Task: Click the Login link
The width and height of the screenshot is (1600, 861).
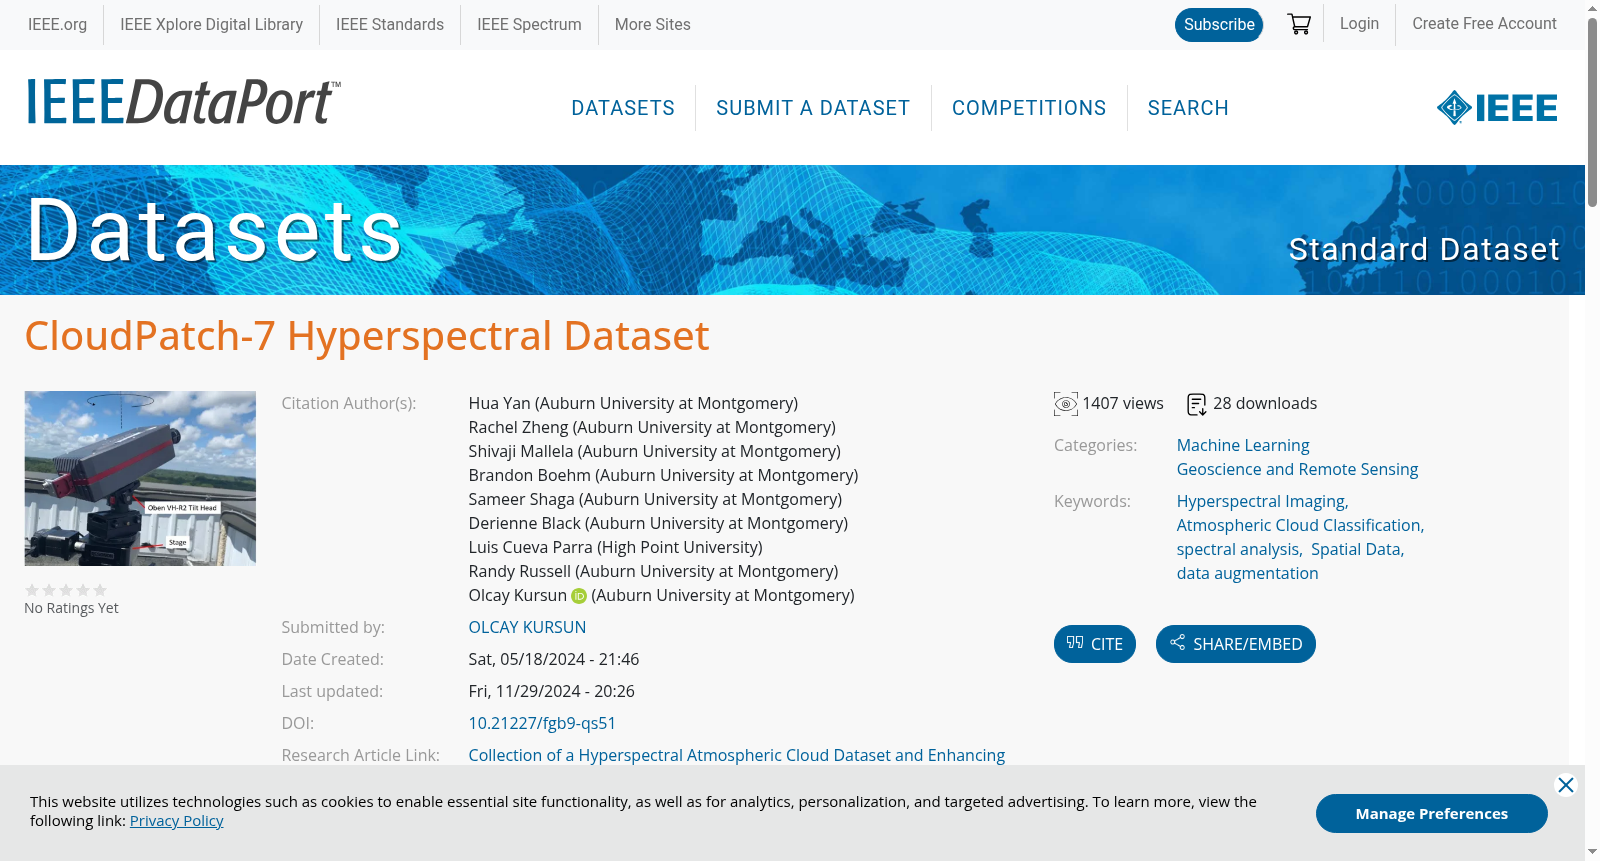Action: [1359, 24]
